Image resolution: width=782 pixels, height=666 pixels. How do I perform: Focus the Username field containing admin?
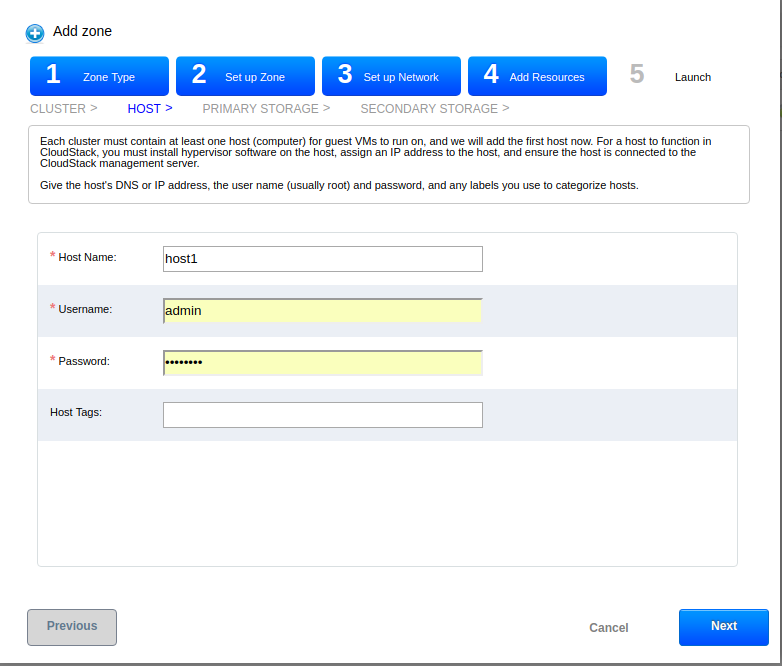(323, 311)
